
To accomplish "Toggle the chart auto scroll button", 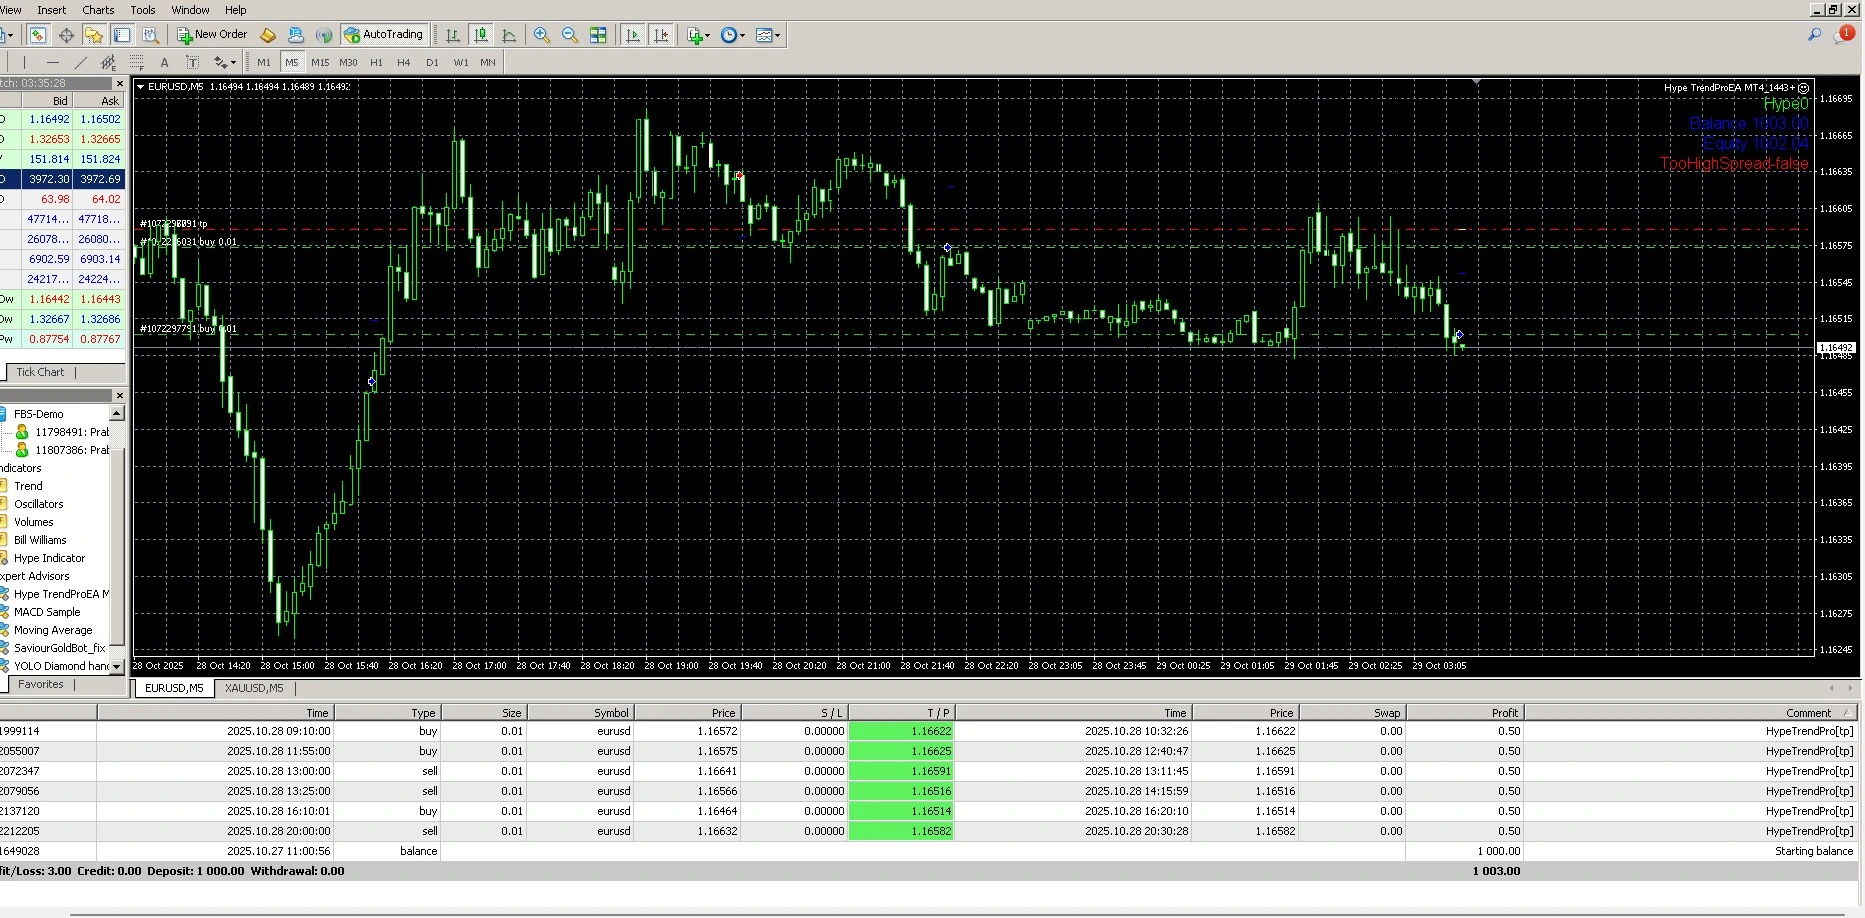I will (x=632, y=35).
